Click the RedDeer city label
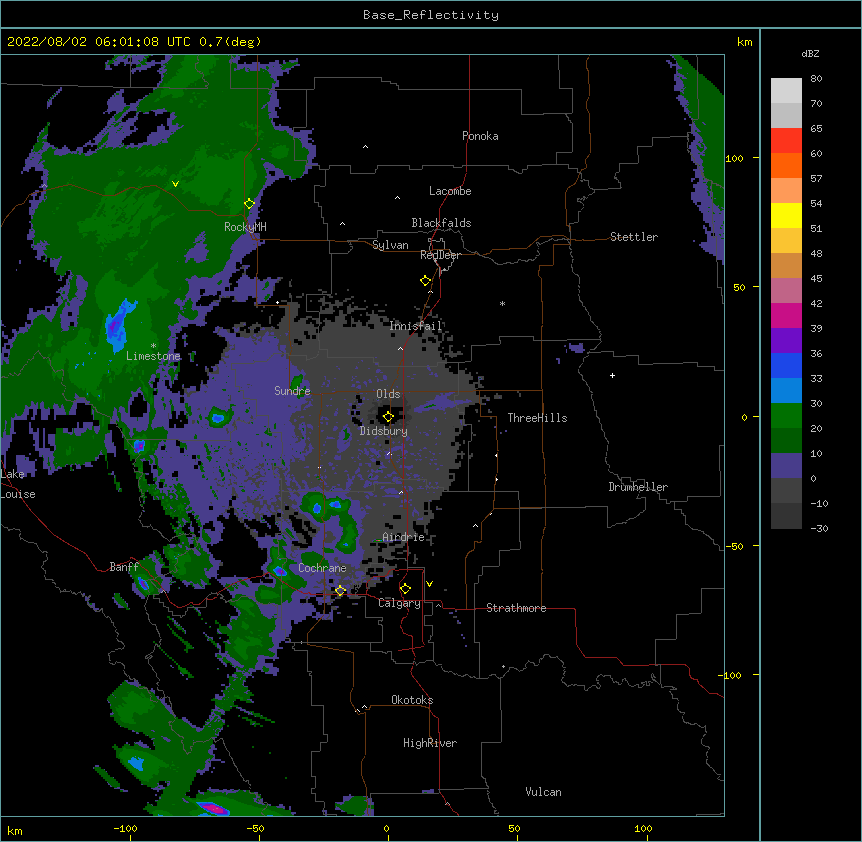This screenshot has width=862, height=842. click(440, 255)
